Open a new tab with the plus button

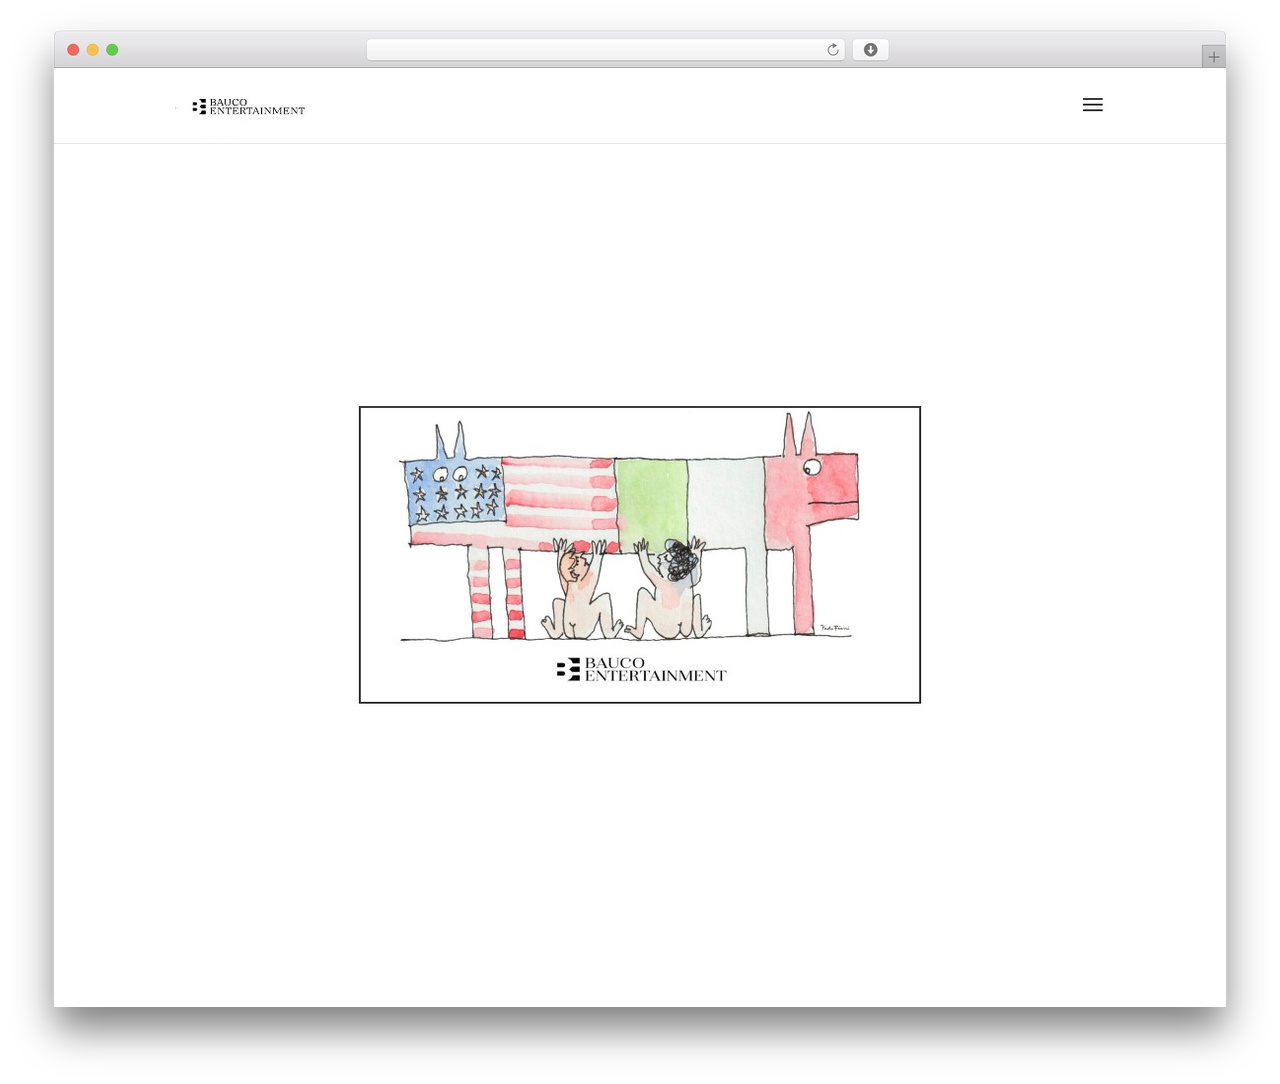click(1213, 57)
